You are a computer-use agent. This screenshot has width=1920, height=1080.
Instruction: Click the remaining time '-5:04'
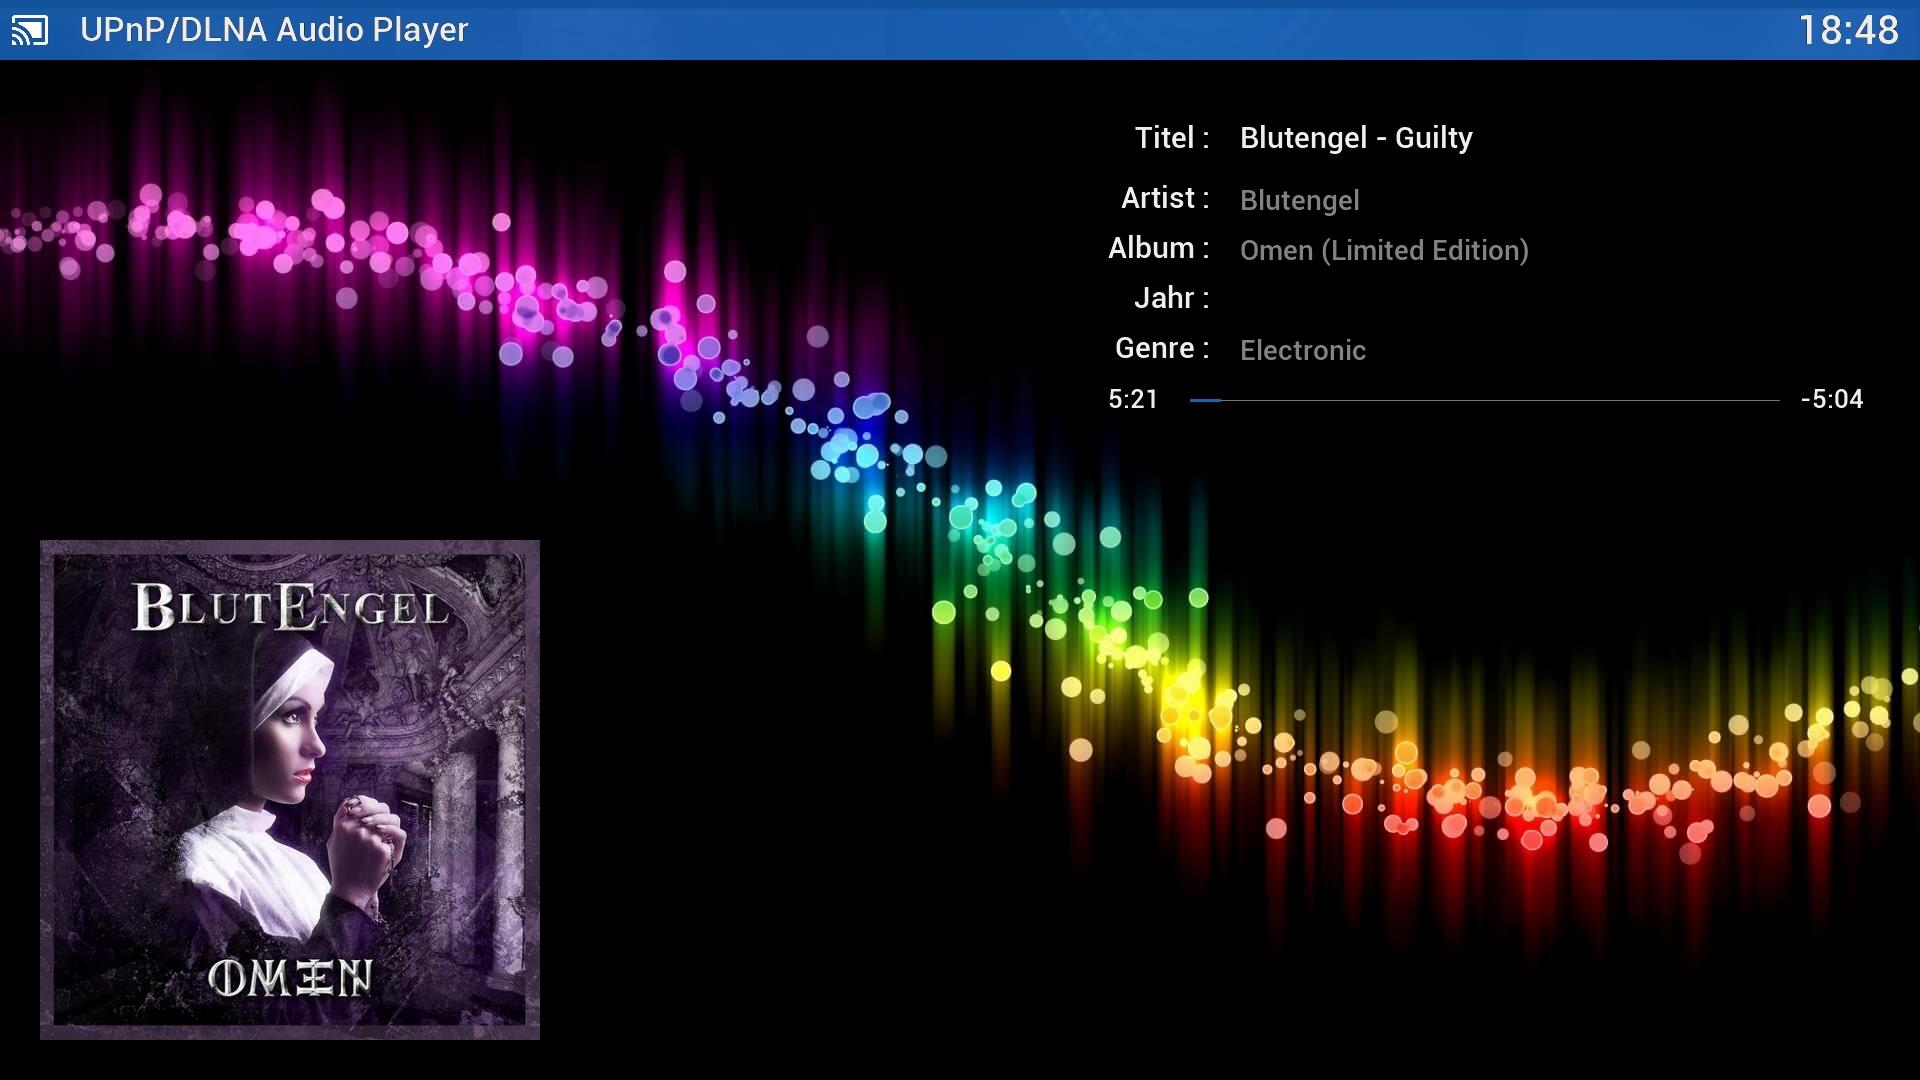[x=1832, y=399]
